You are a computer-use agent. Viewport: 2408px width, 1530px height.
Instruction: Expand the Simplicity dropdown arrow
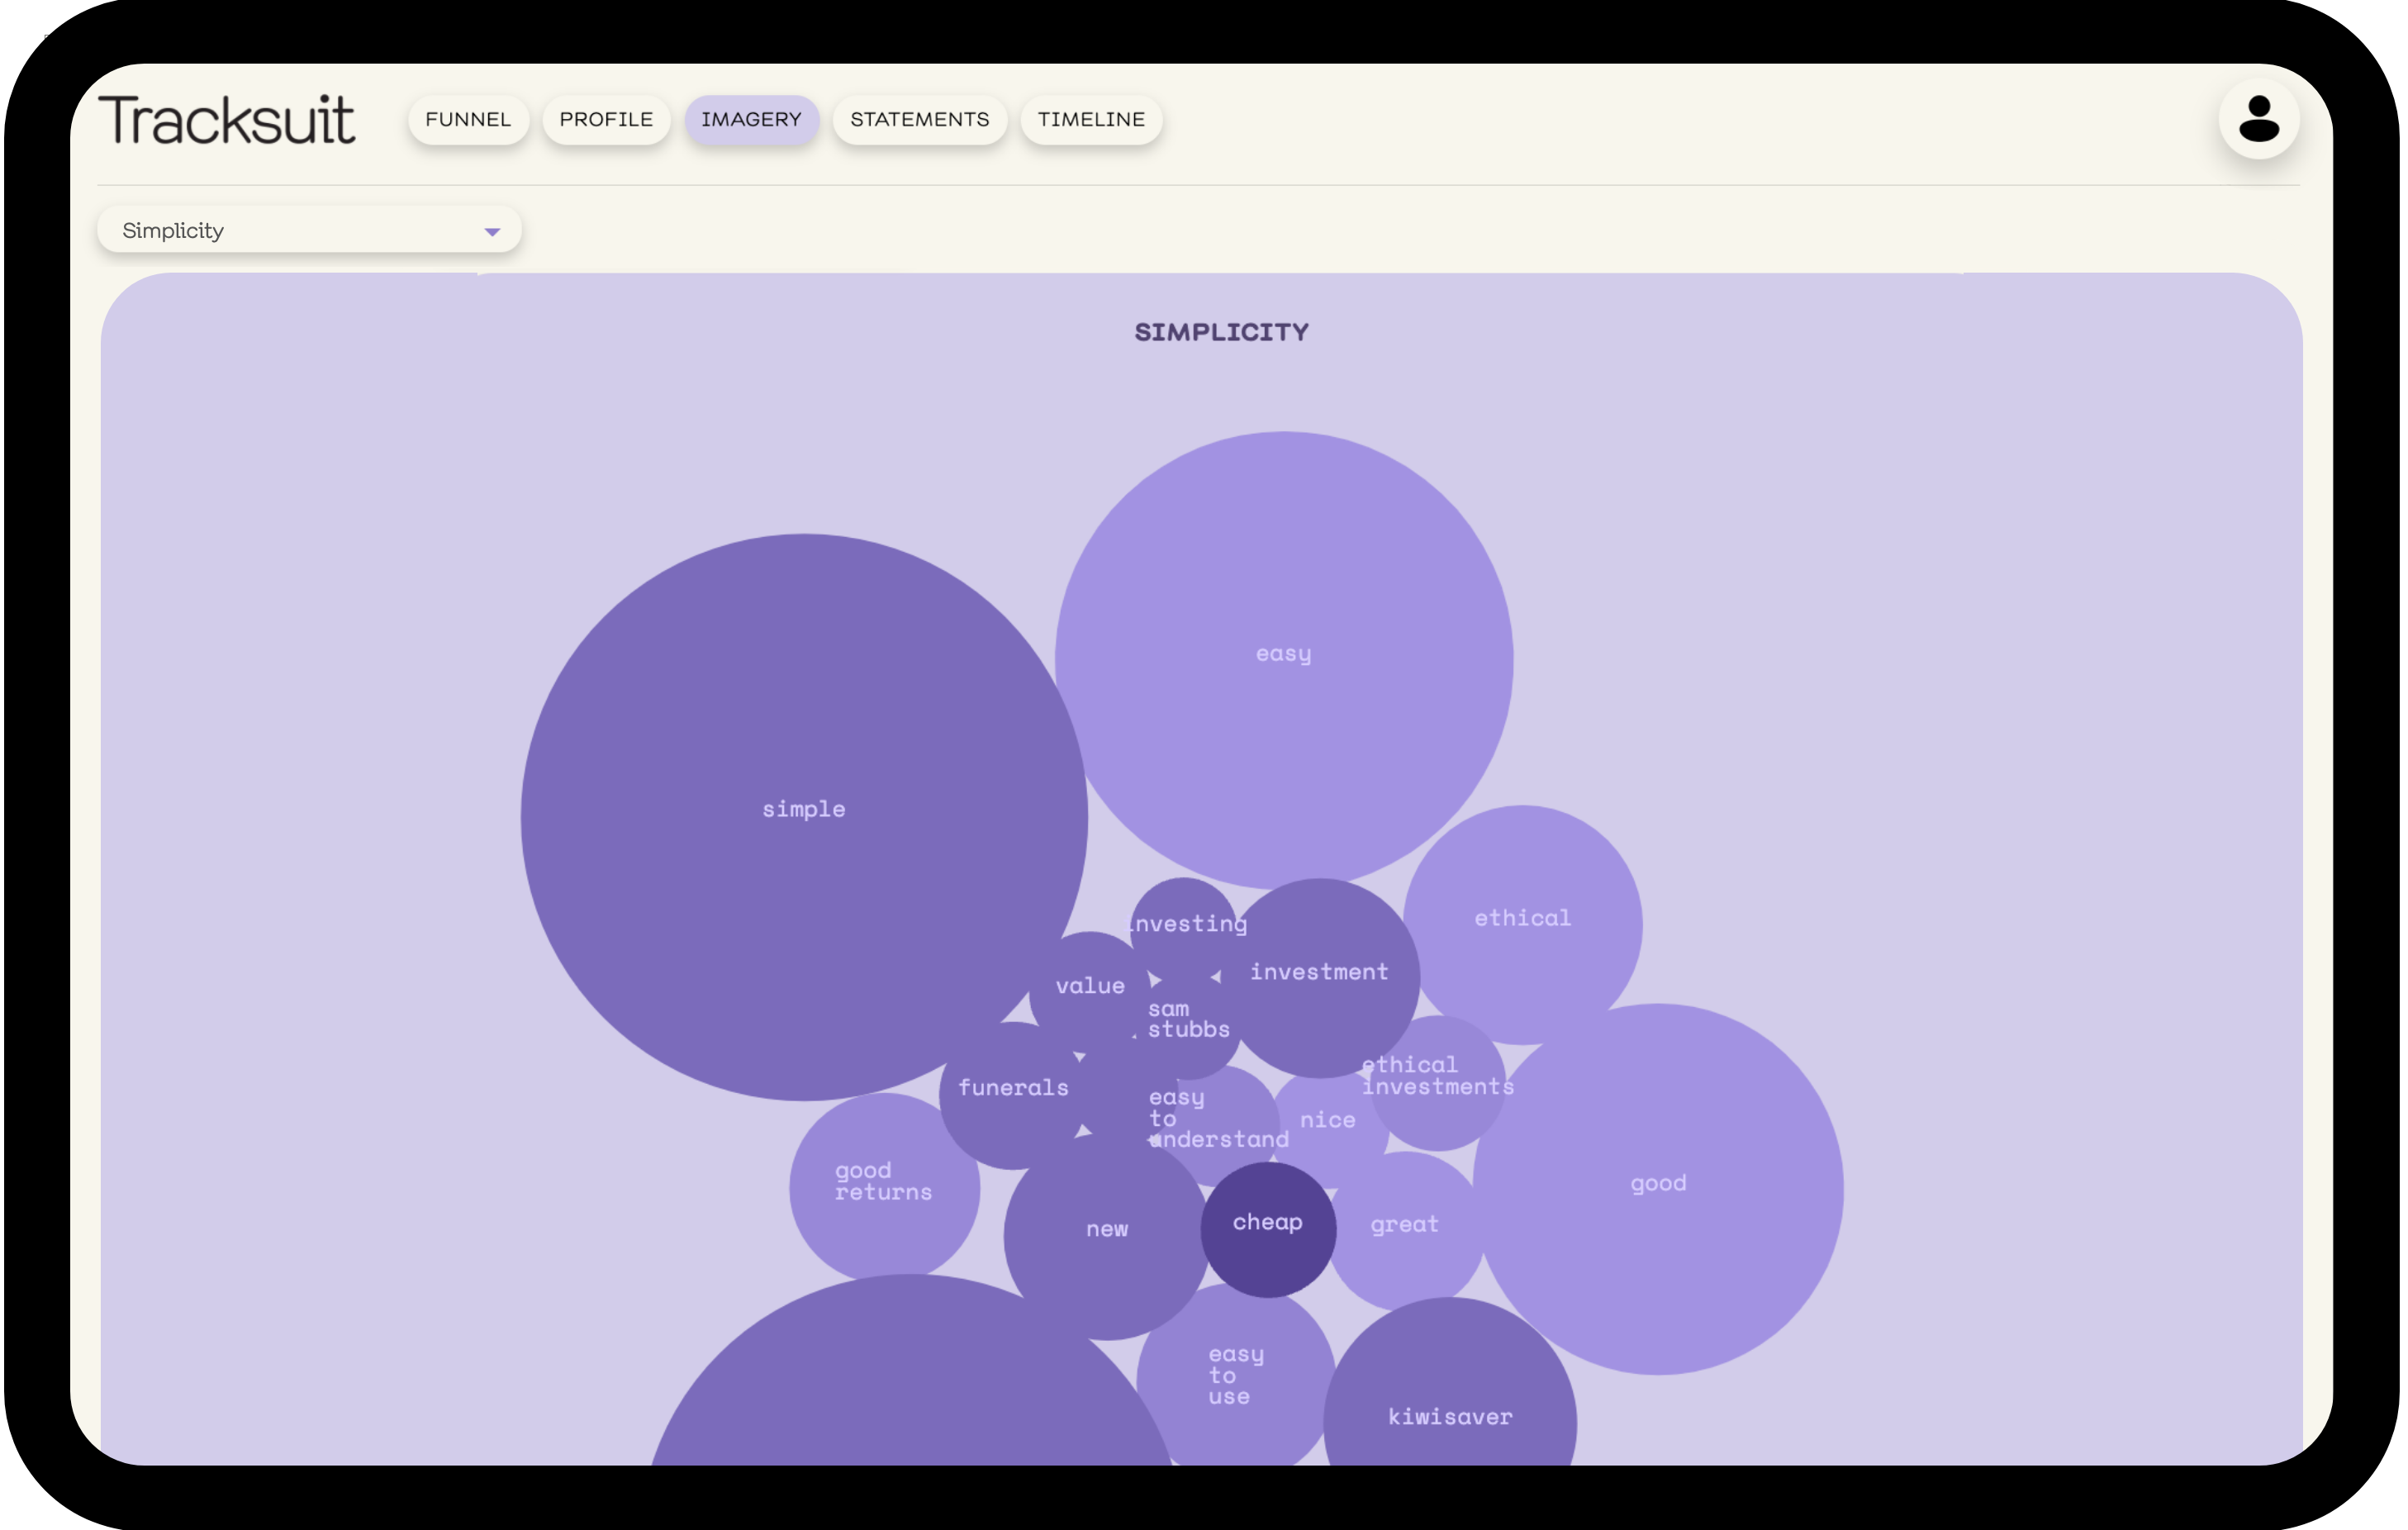pos(491,232)
